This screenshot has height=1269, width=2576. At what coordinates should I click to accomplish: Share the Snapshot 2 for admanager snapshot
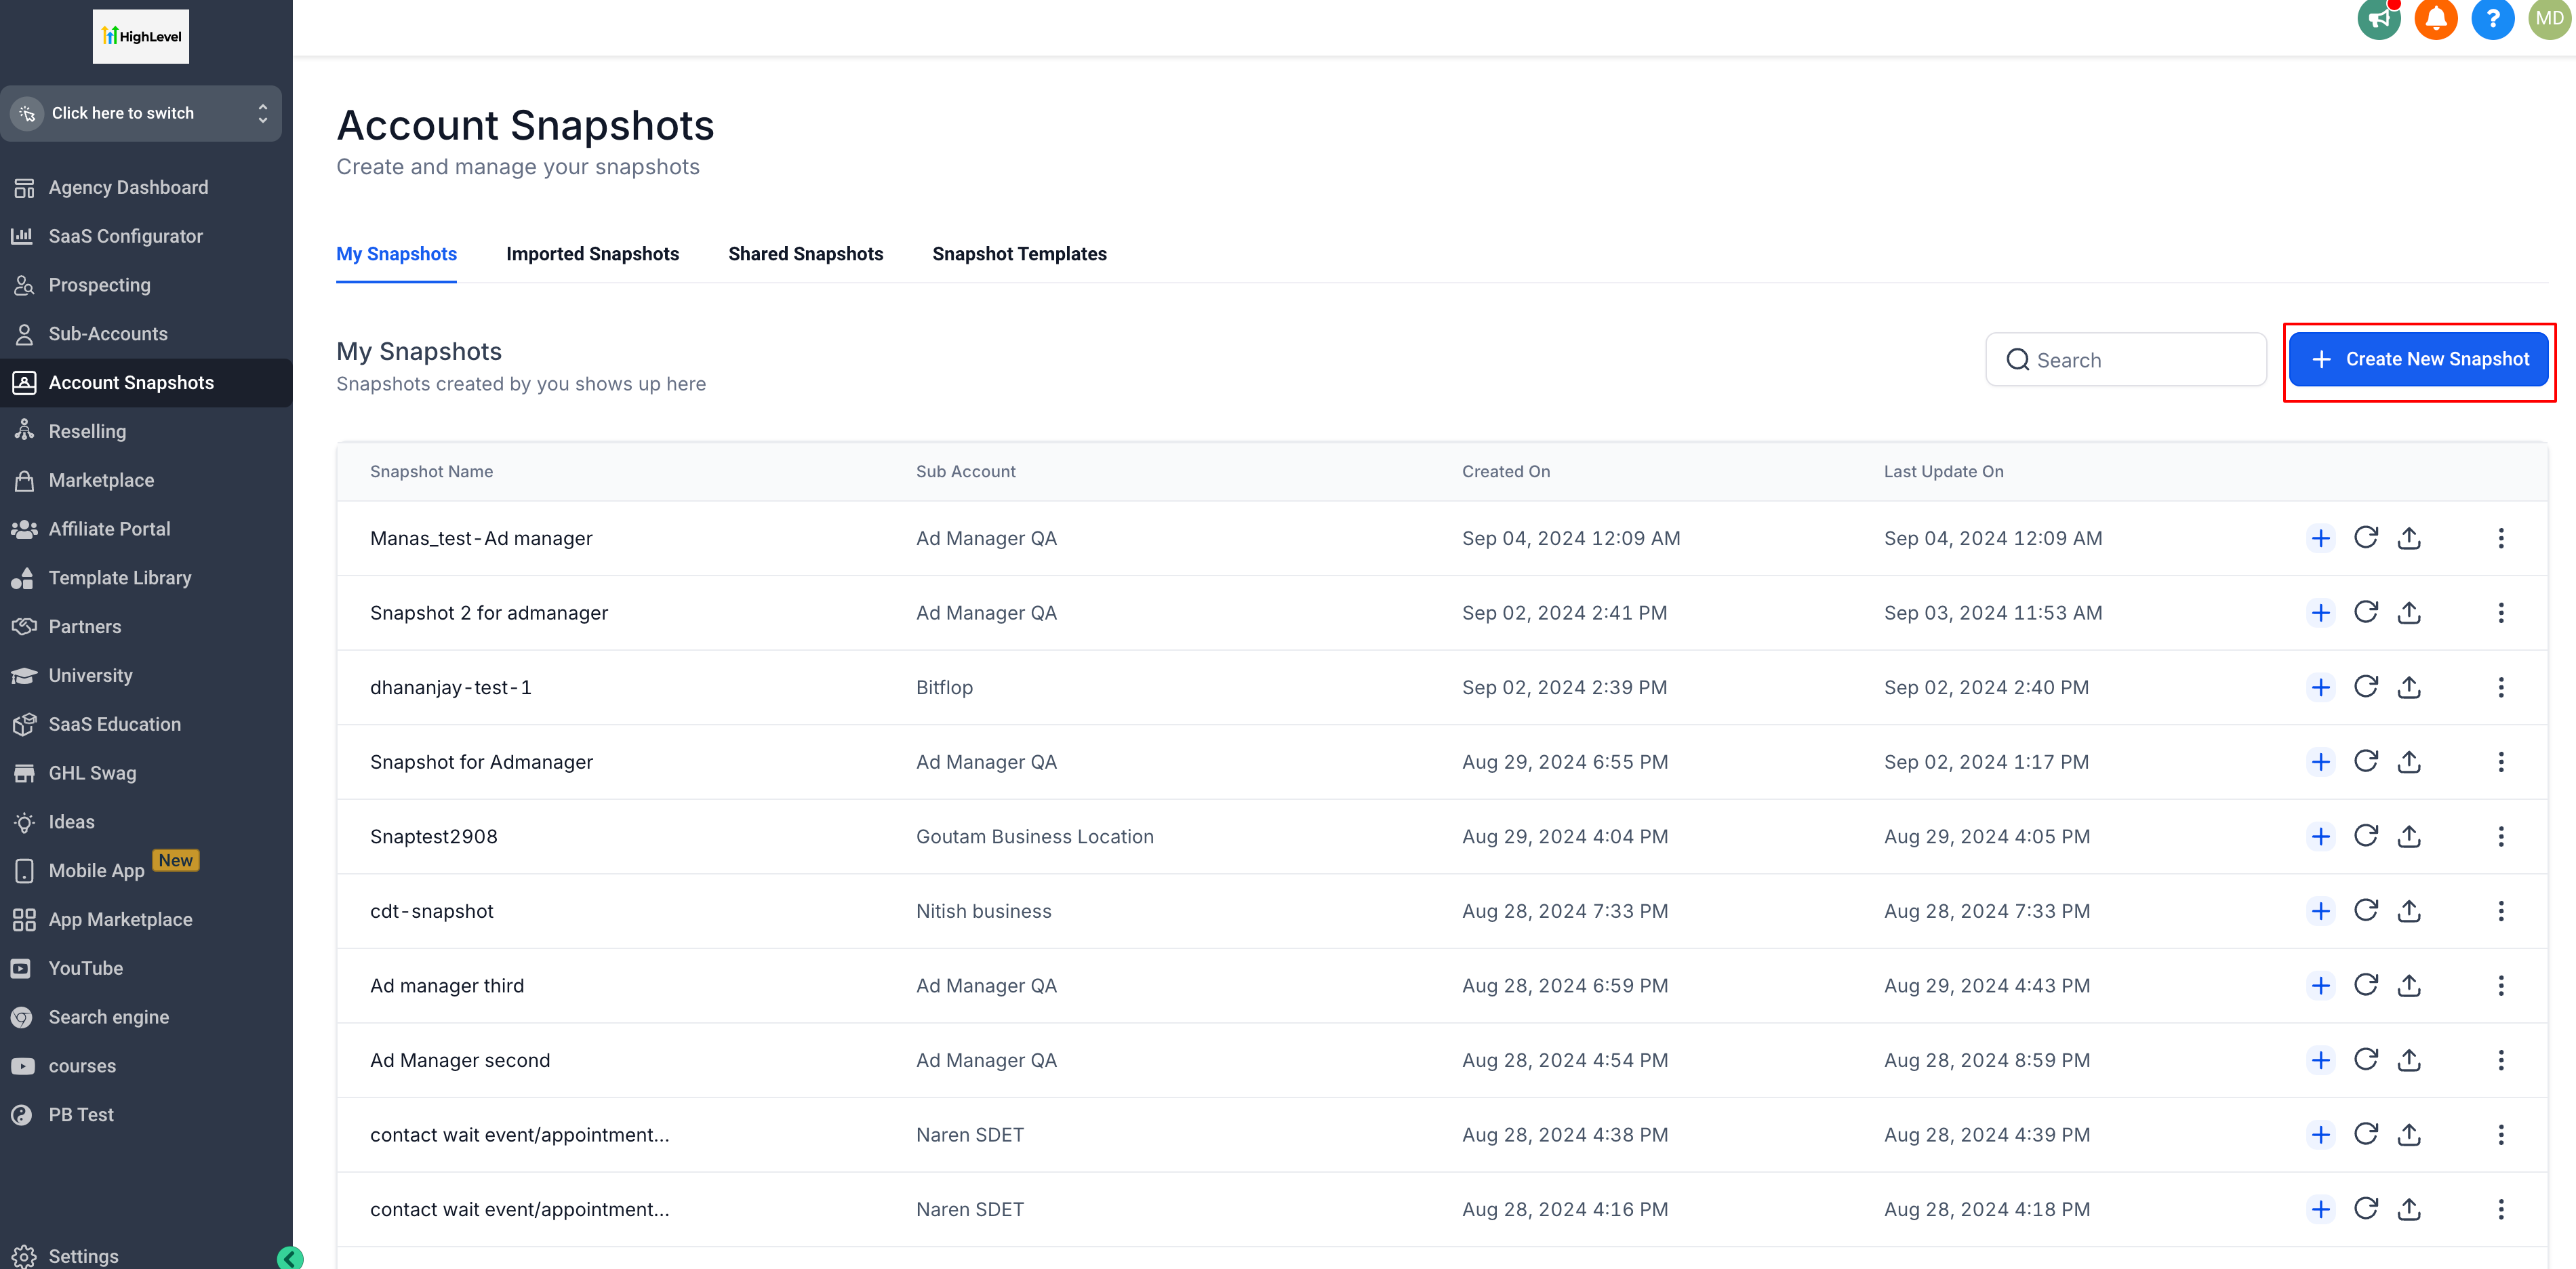pyautogui.click(x=2409, y=613)
